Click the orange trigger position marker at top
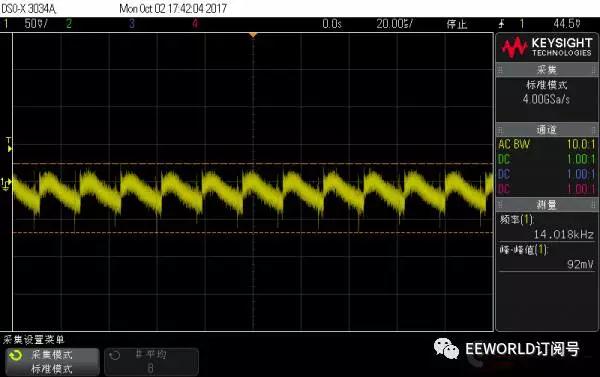Screen dimensions: 600x377 (253, 35)
